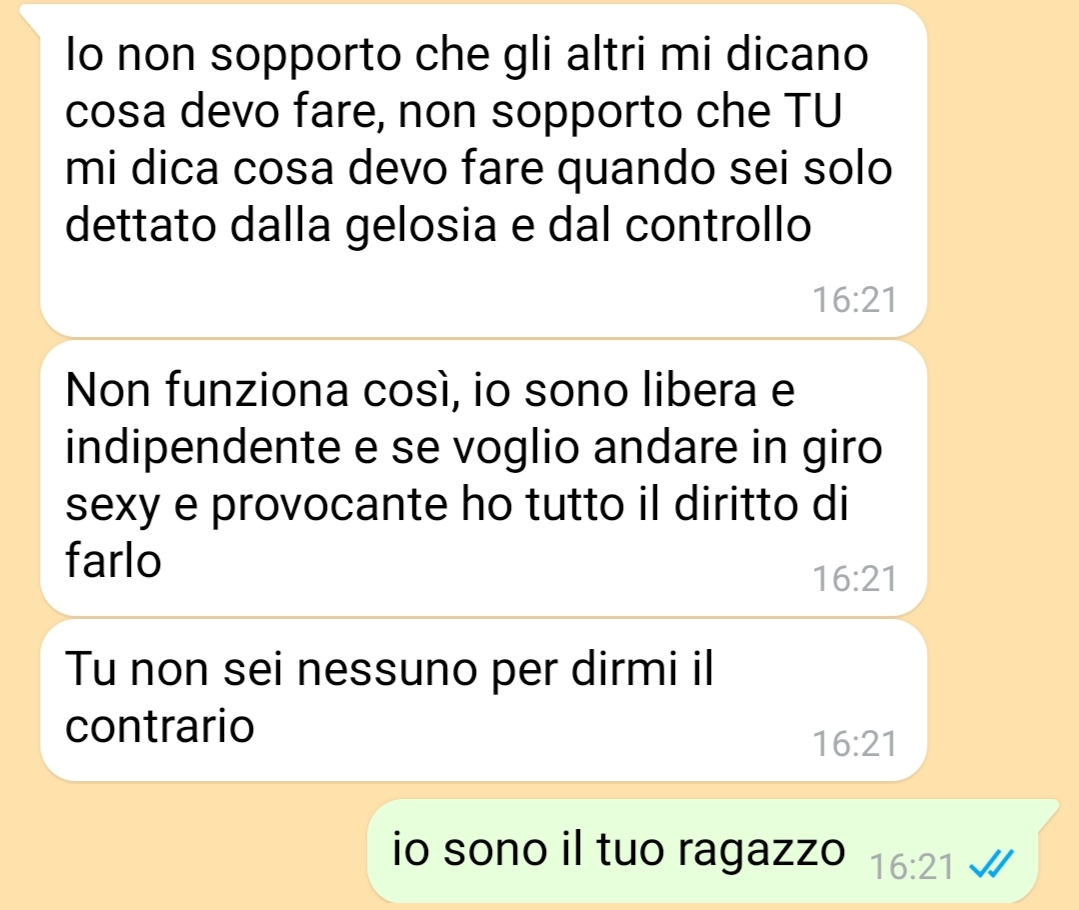Select the "Tu non sei nessuno" message bubble
The height and width of the screenshot is (910, 1079).
click(483, 699)
